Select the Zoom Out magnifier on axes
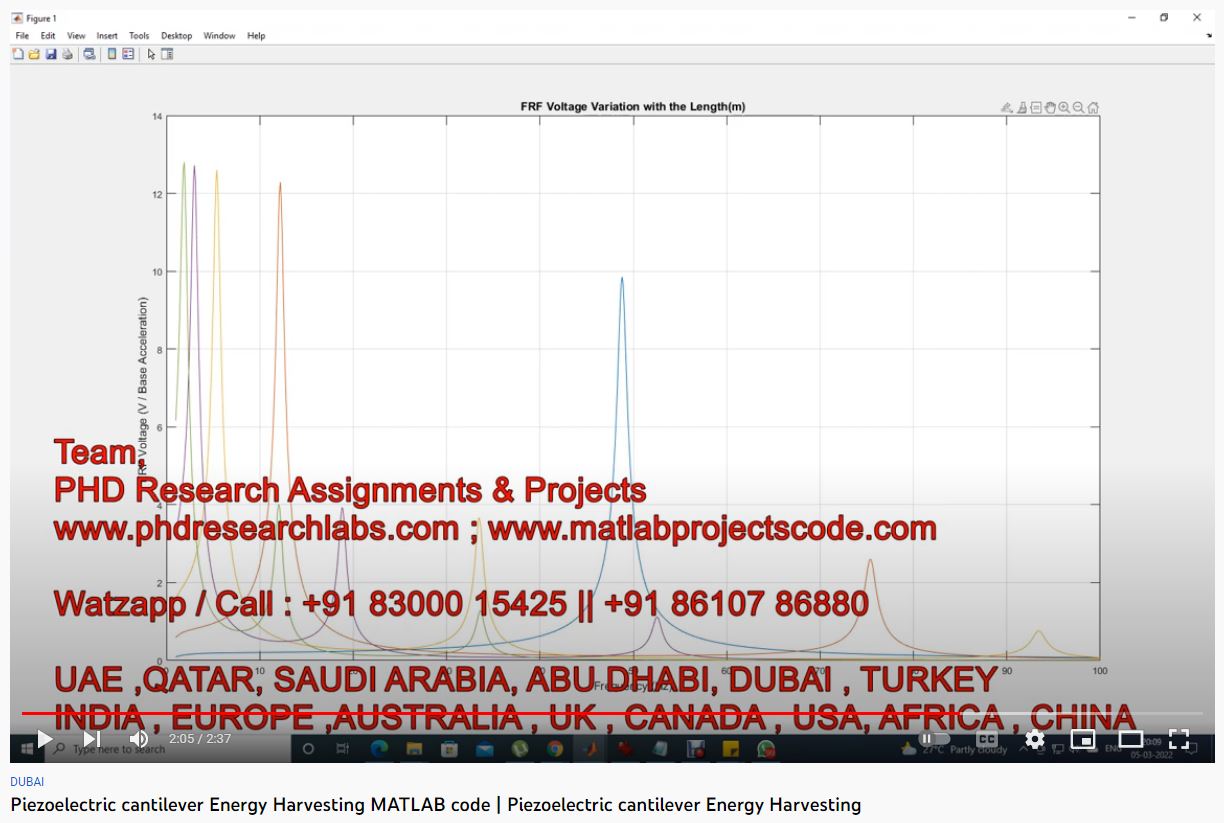This screenshot has height=823, width=1224. pos(1078,108)
